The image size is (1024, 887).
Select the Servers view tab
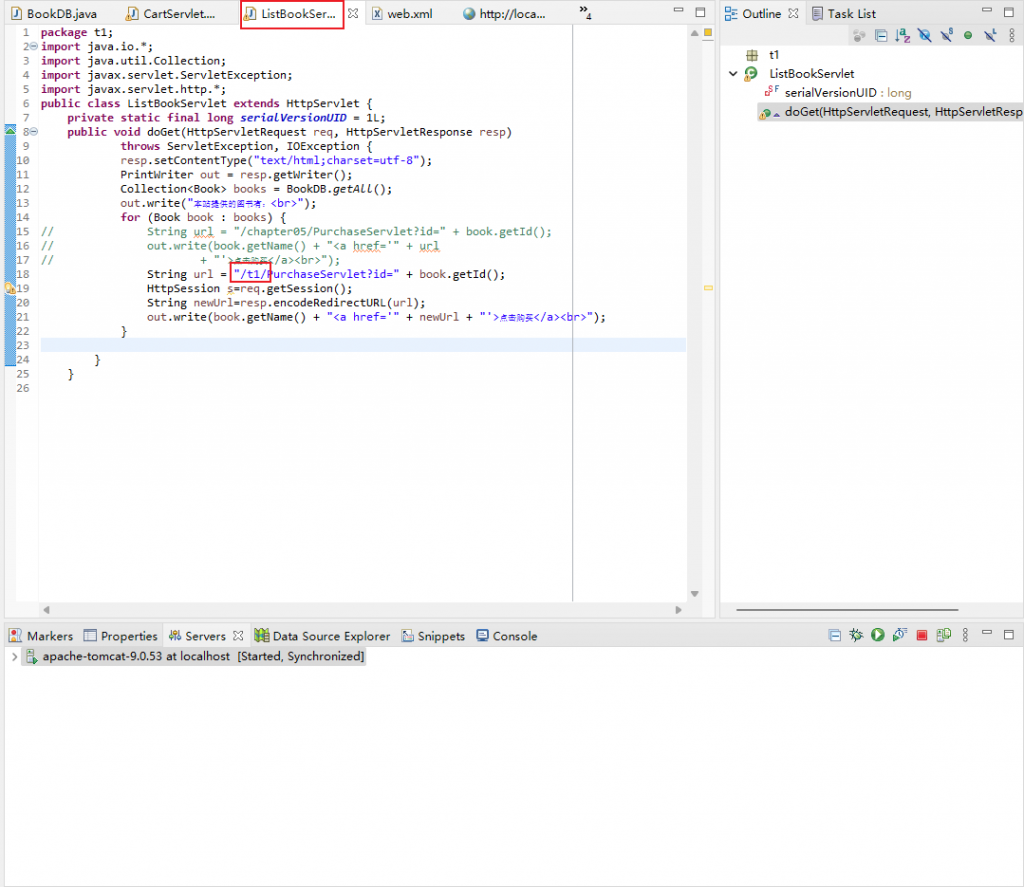pyautogui.click(x=197, y=636)
